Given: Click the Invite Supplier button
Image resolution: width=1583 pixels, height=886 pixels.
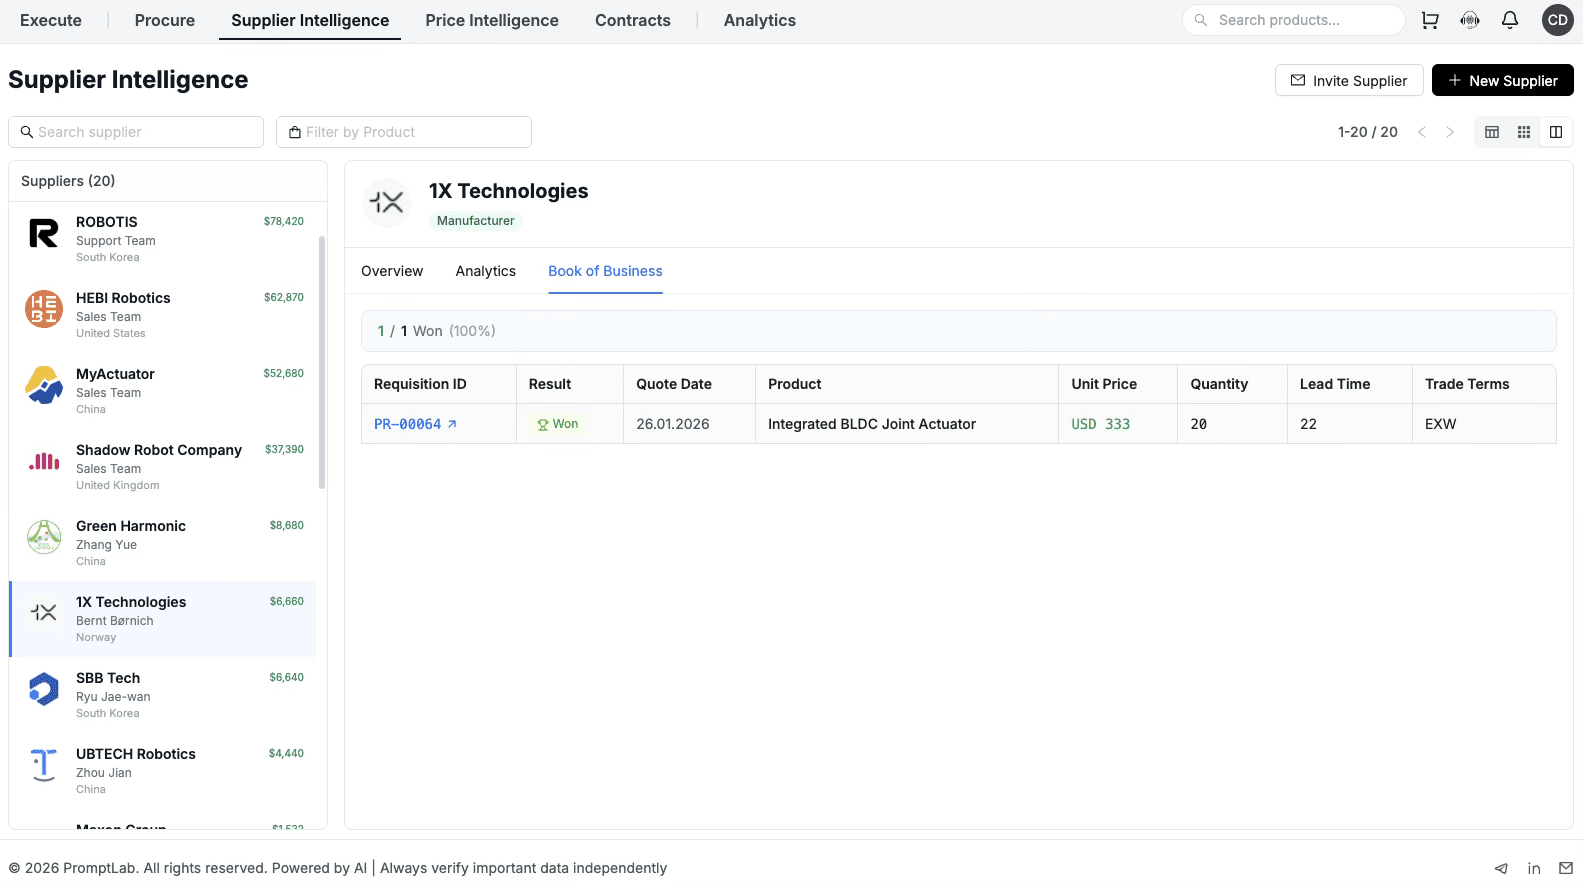Looking at the screenshot, I should pyautogui.click(x=1349, y=80).
